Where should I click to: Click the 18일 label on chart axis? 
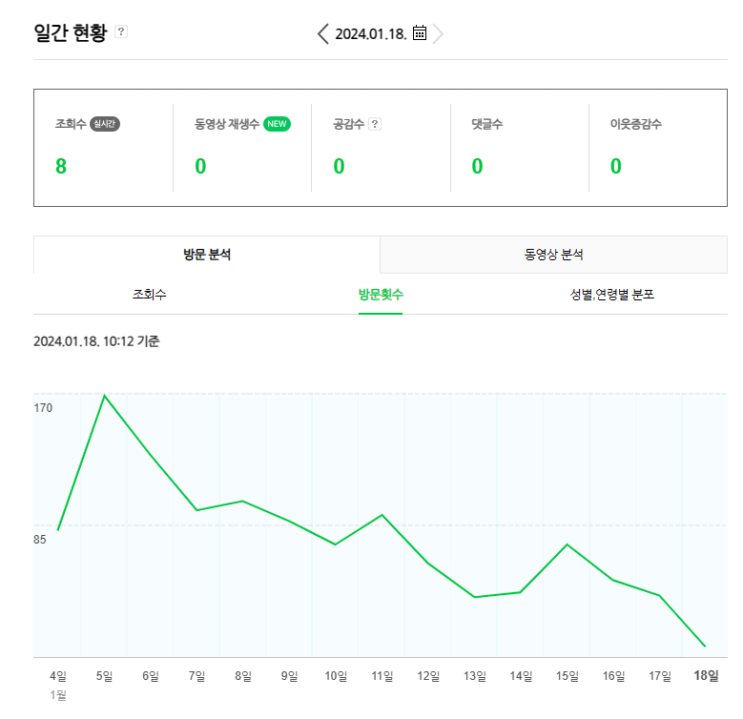coord(706,676)
